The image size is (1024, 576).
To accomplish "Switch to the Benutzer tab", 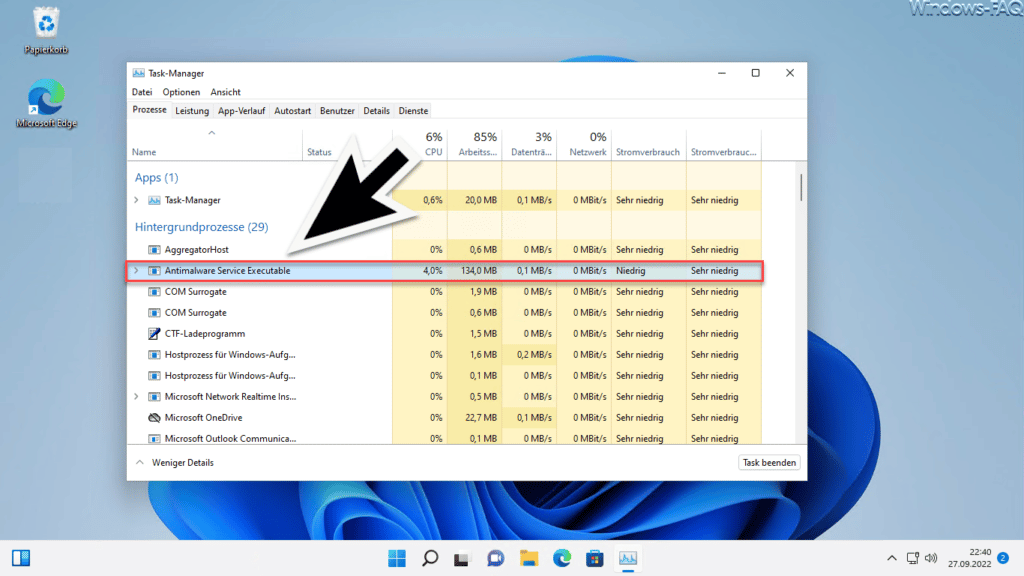I will coord(337,111).
